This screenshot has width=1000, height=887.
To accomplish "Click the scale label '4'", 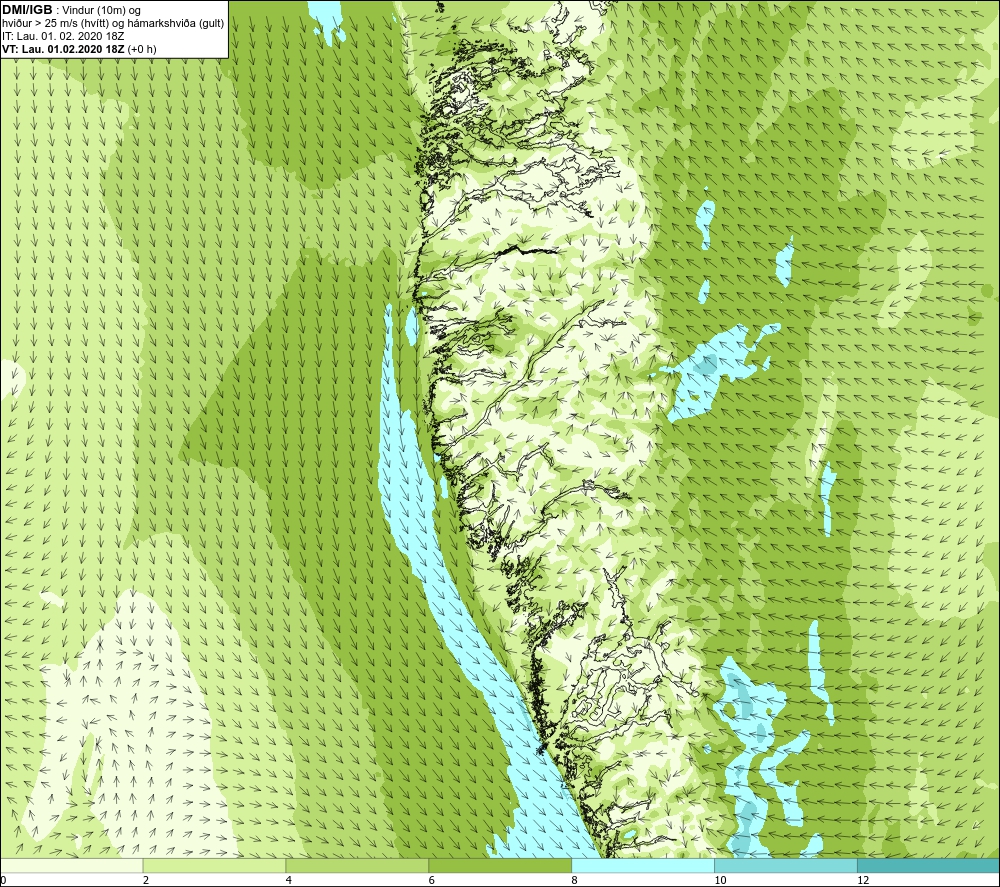I will click(x=289, y=881).
